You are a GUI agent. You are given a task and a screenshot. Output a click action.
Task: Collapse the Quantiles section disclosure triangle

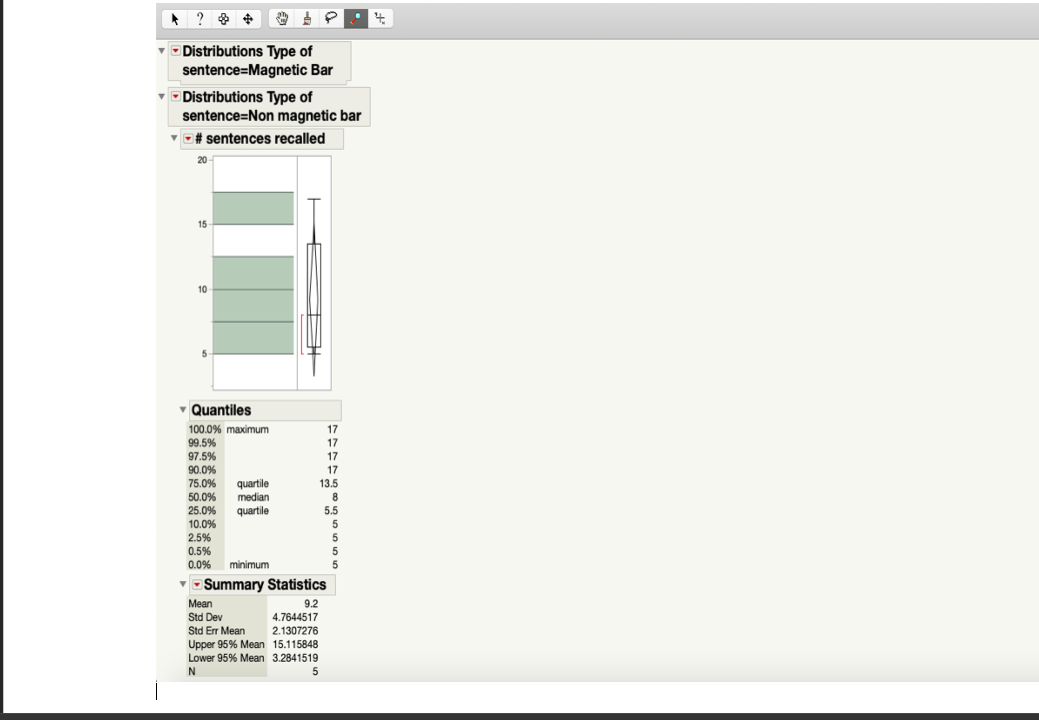pos(182,409)
